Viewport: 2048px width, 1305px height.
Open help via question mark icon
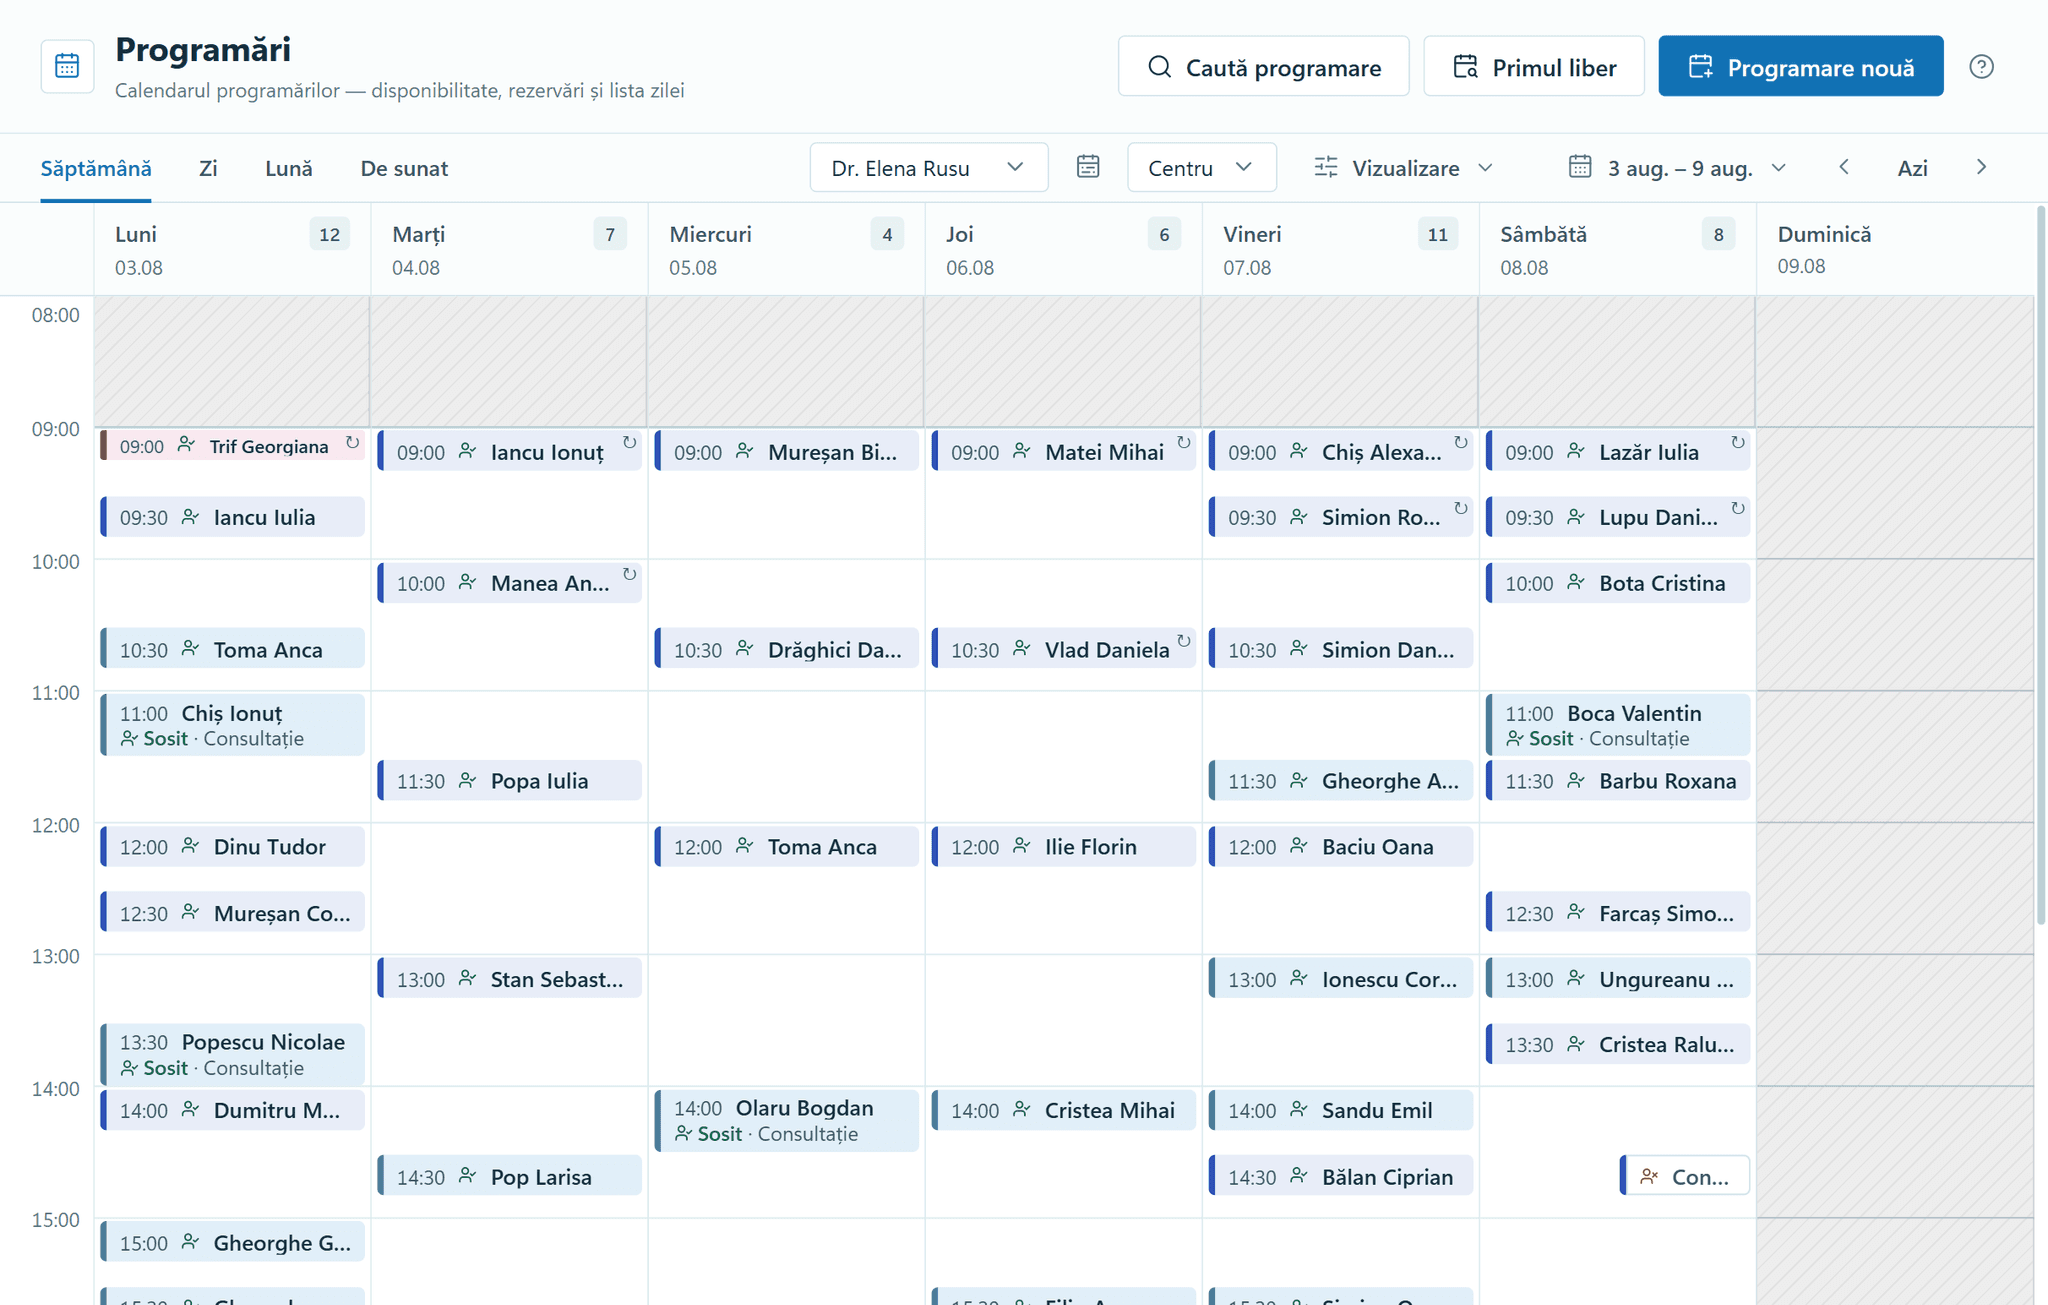pyautogui.click(x=1981, y=67)
